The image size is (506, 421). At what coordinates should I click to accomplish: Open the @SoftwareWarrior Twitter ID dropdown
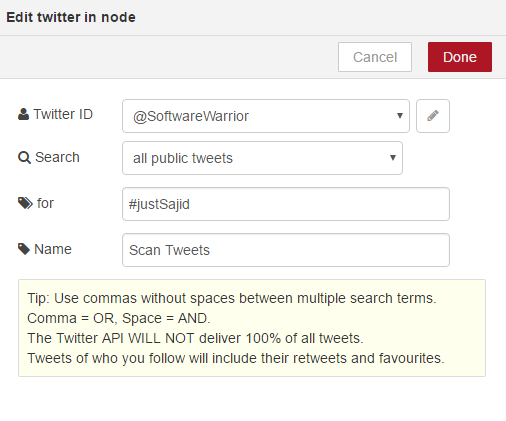[x=266, y=116]
